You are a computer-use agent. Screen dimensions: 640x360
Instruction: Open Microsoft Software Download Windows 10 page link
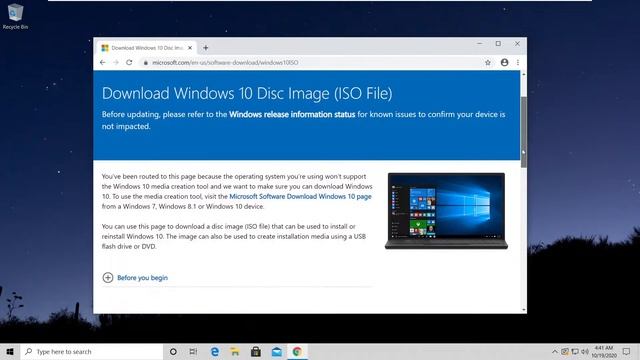tap(300, 196)
